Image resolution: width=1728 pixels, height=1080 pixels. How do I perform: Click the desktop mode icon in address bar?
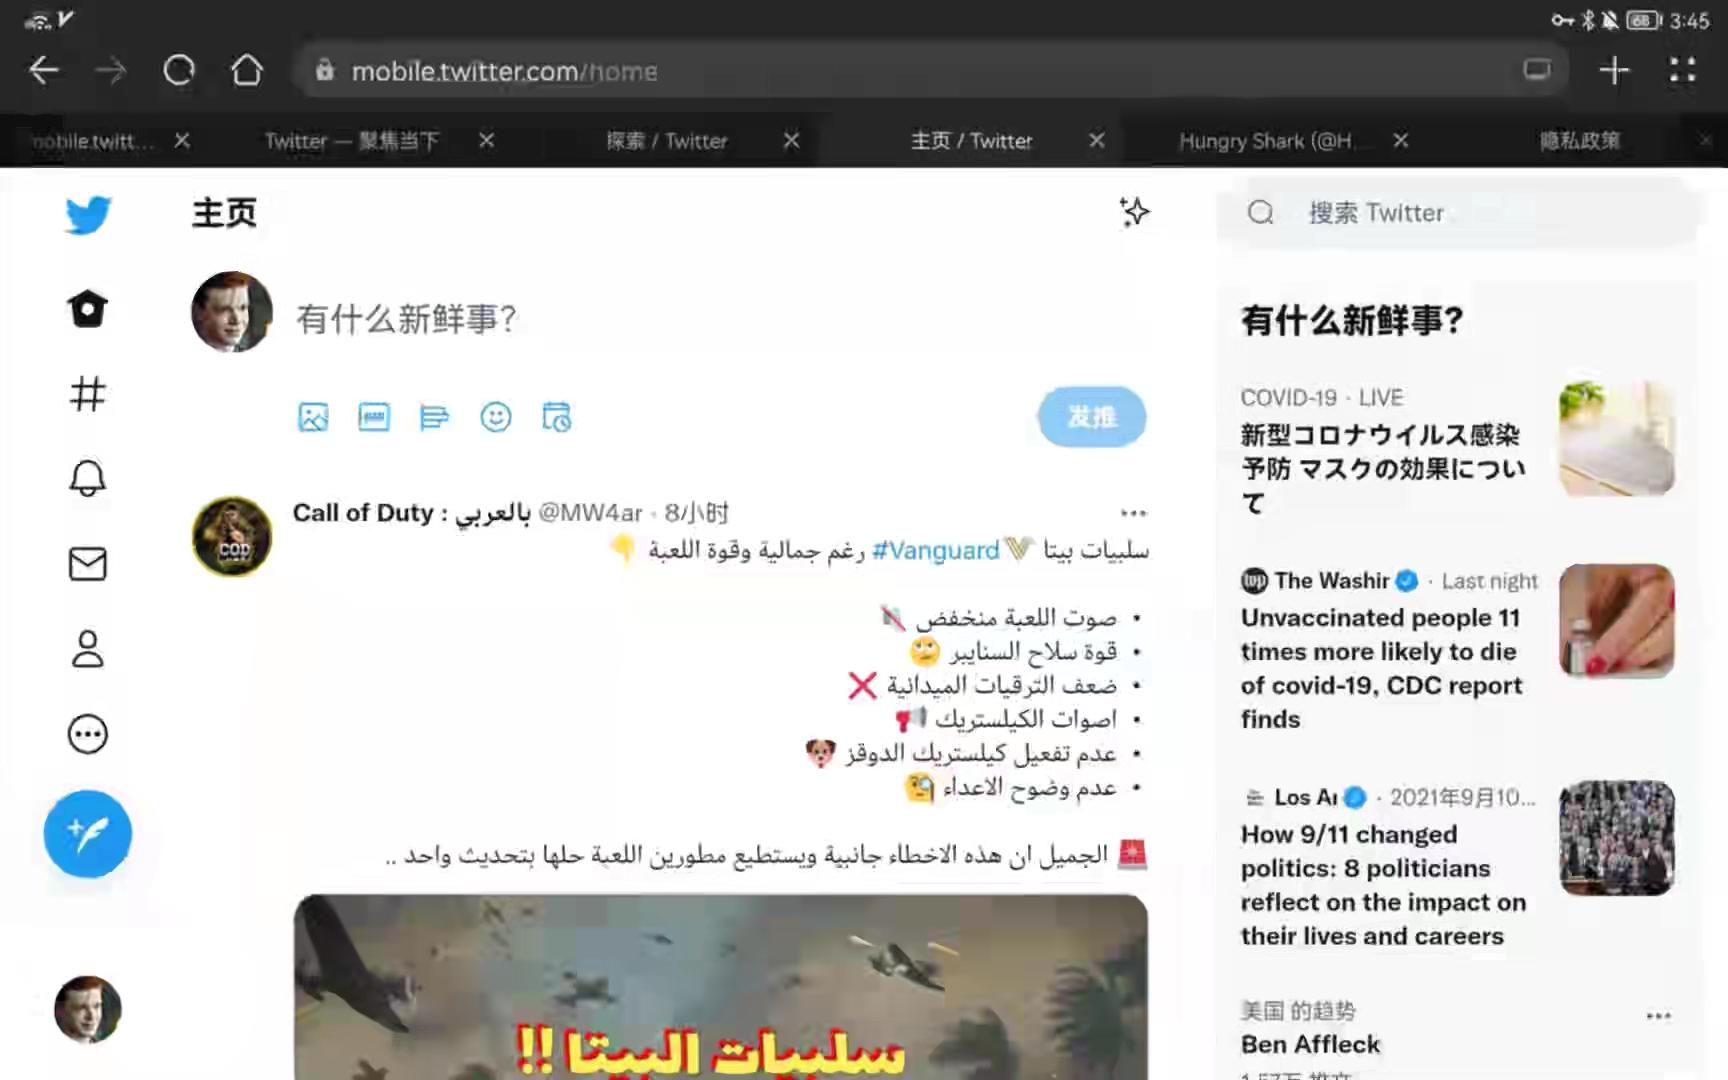point(1537,70)
